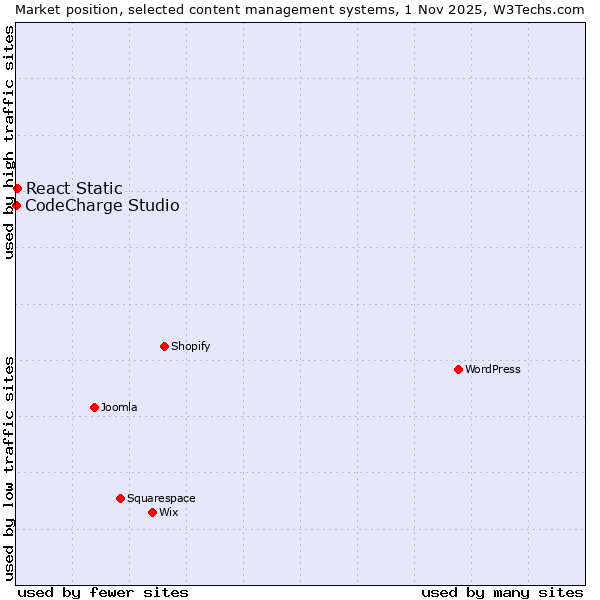The height and width of the screenshot is (600, 600).
Task: Select the Joomla label text
Action: pyautogui.click(x=119, y=407)
